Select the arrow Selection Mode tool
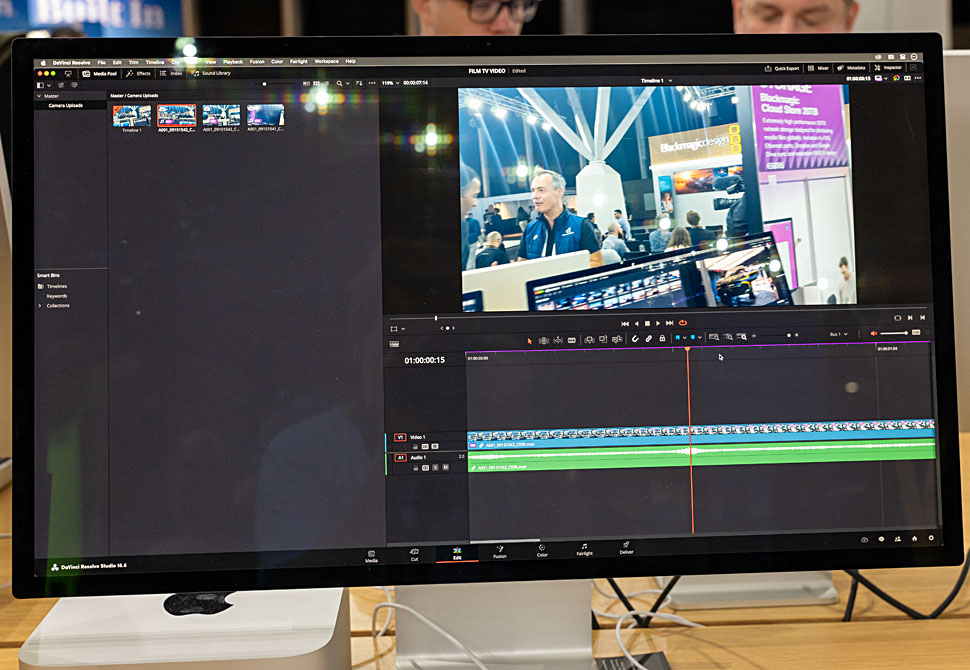970x670 pixels. (x=530, y=340)
